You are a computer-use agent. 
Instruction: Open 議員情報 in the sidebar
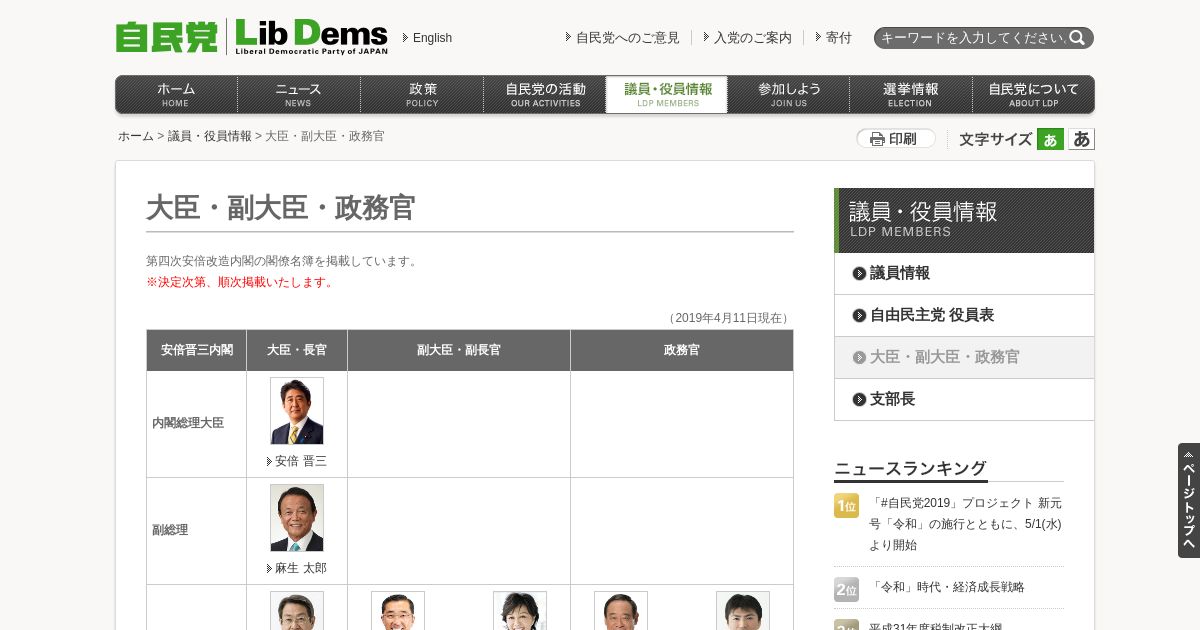pos(964,273)
